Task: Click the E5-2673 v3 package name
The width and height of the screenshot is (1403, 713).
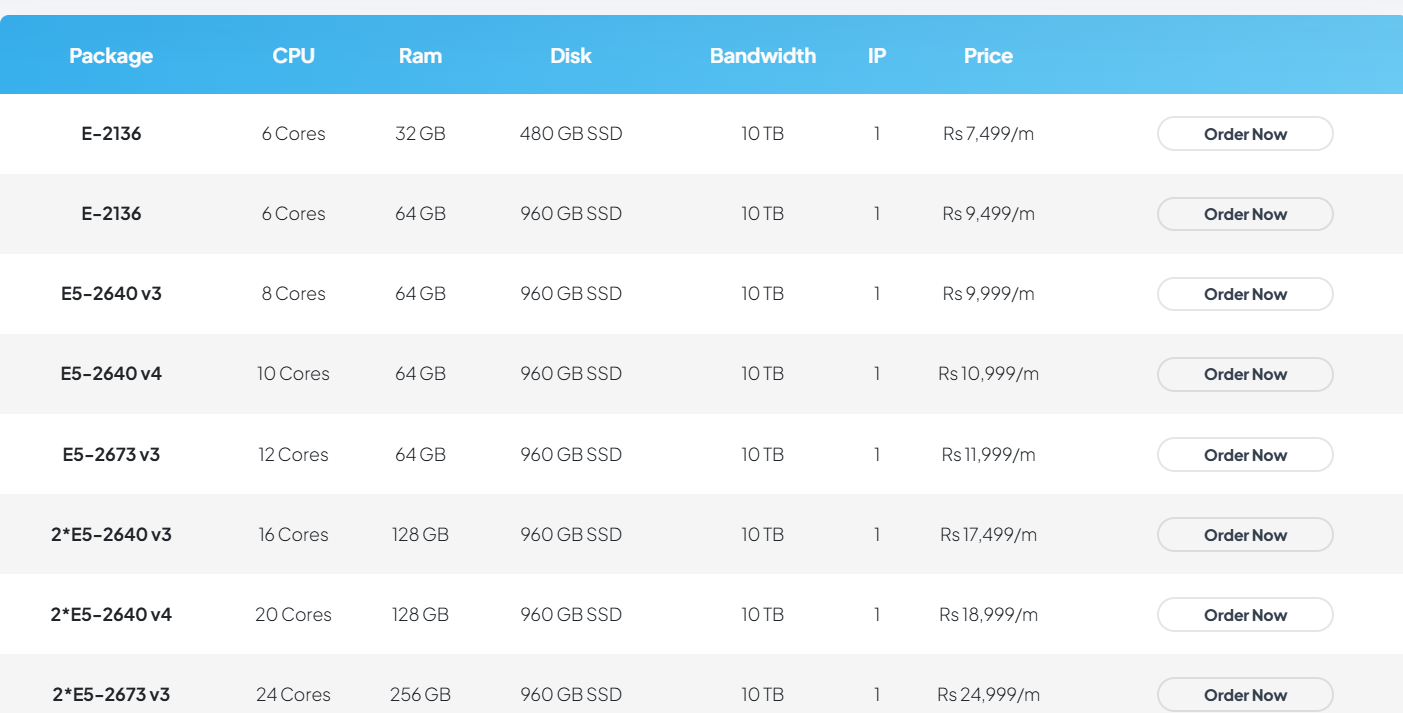Action: pyautogui.click(x=111, y=454)
